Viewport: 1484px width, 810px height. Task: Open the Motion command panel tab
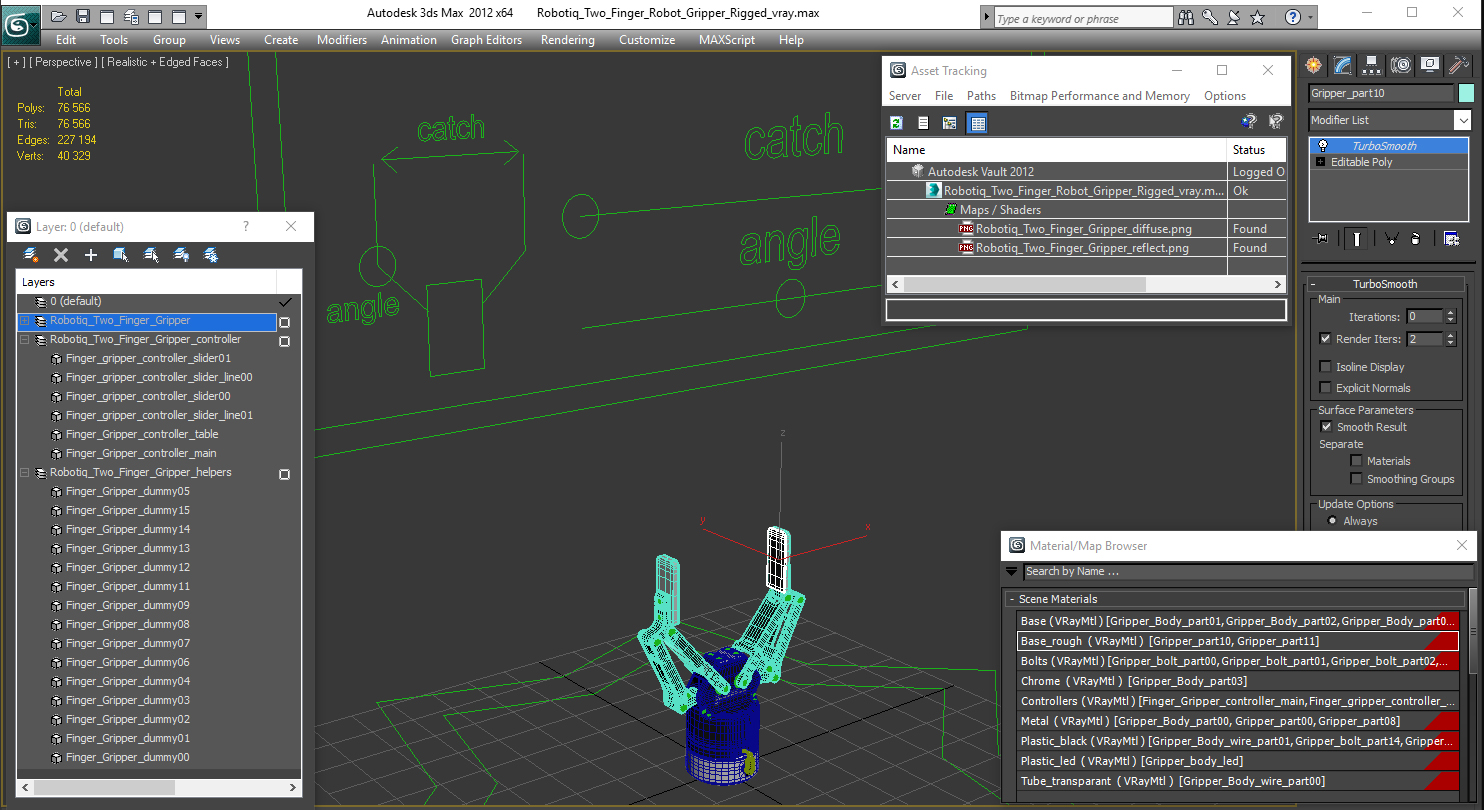[x=1401, y=65]
